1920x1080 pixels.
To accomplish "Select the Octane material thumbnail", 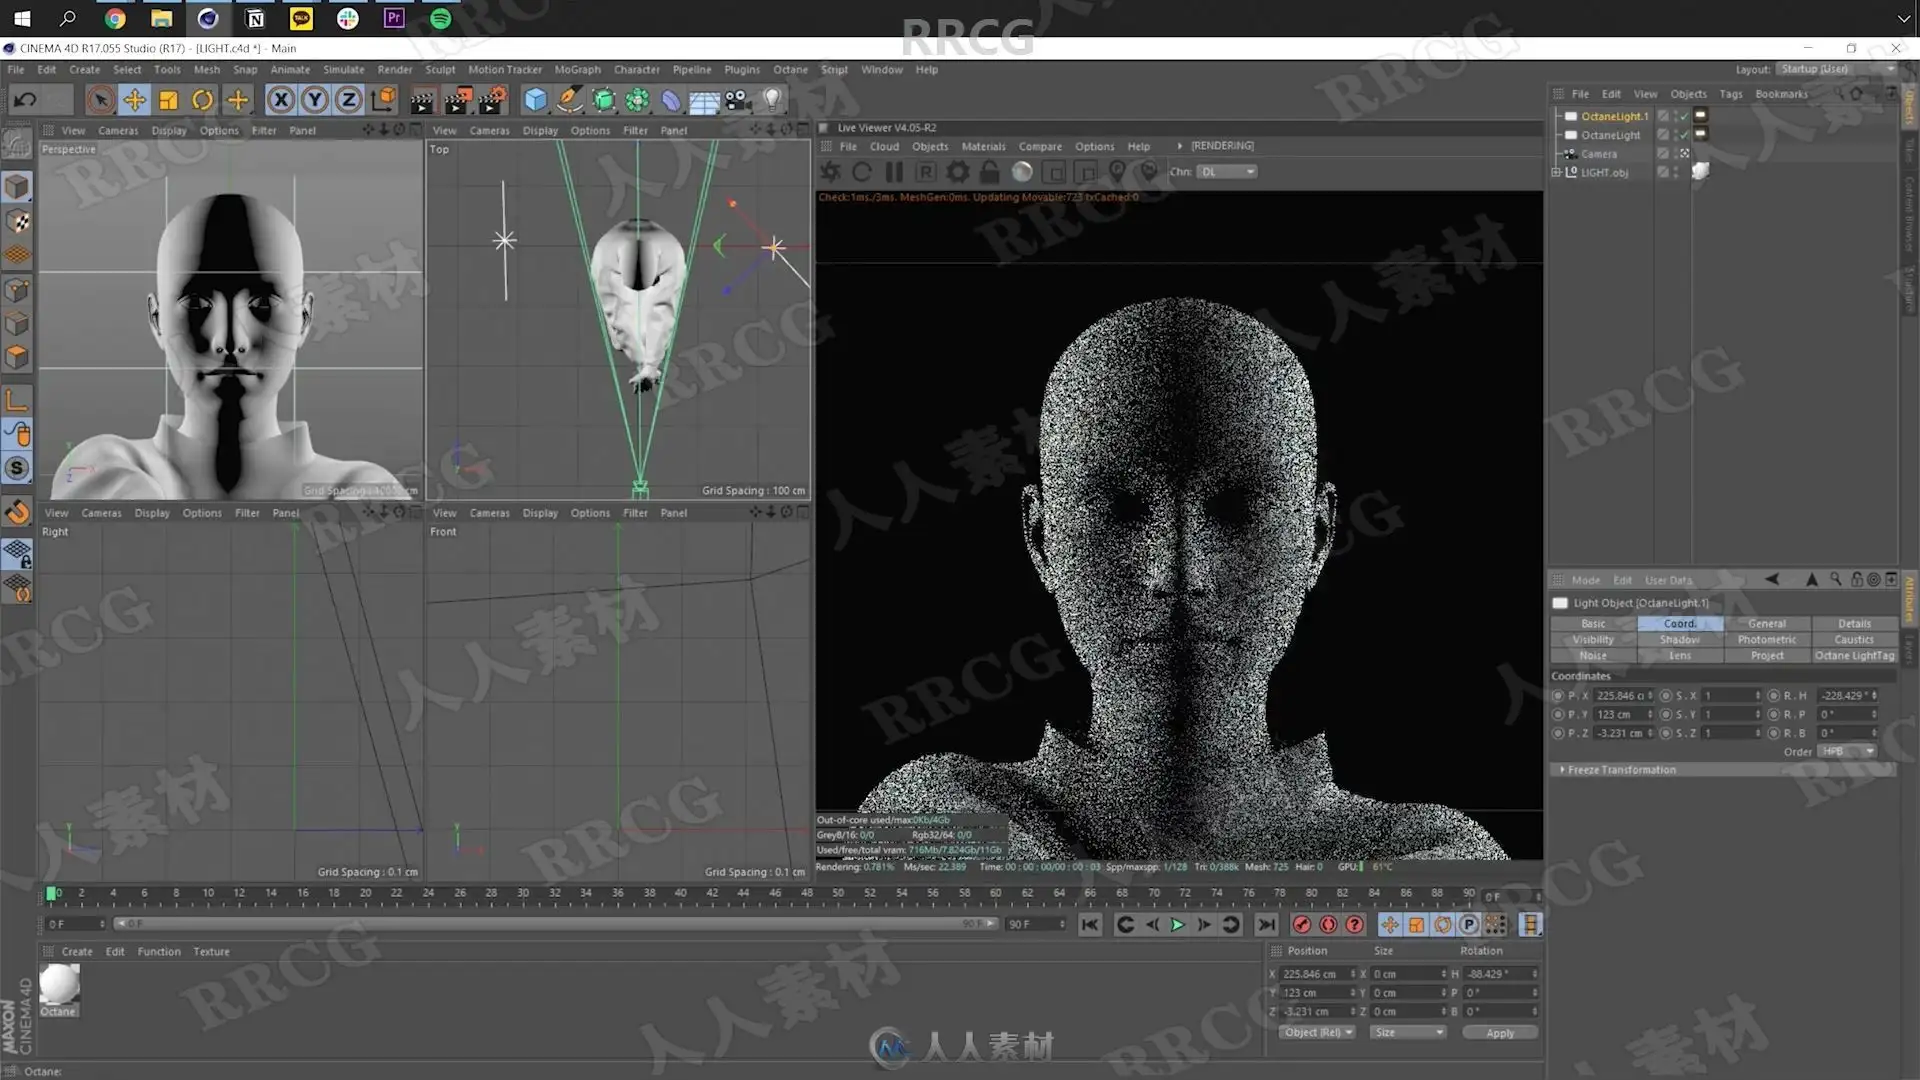I will pyautogui.click(x=59, y=985).
